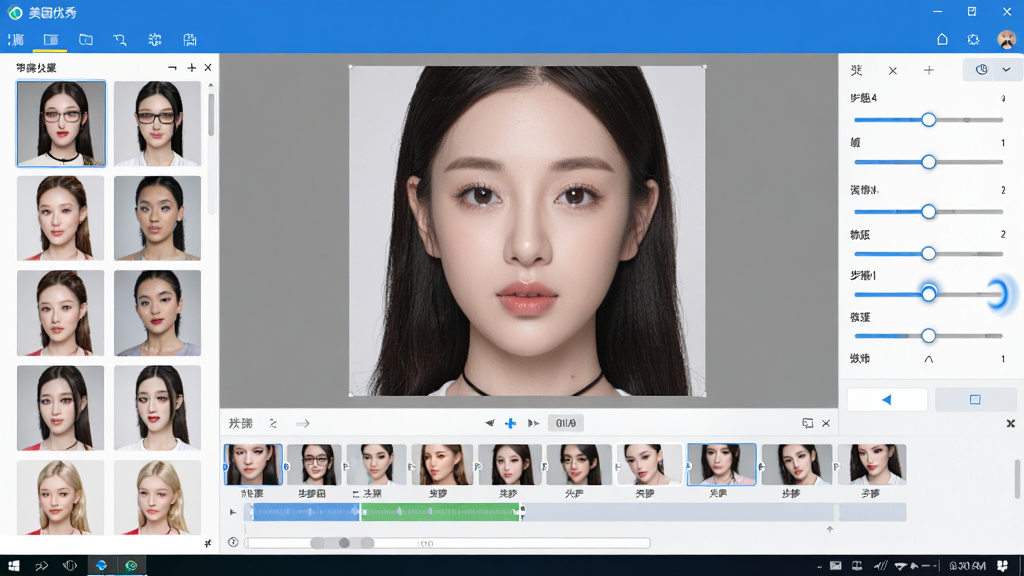The width and height of the screenshot is (1024, 576).
Task: Open the shield icon in the taskbar
Action: [x=70, y=566]
